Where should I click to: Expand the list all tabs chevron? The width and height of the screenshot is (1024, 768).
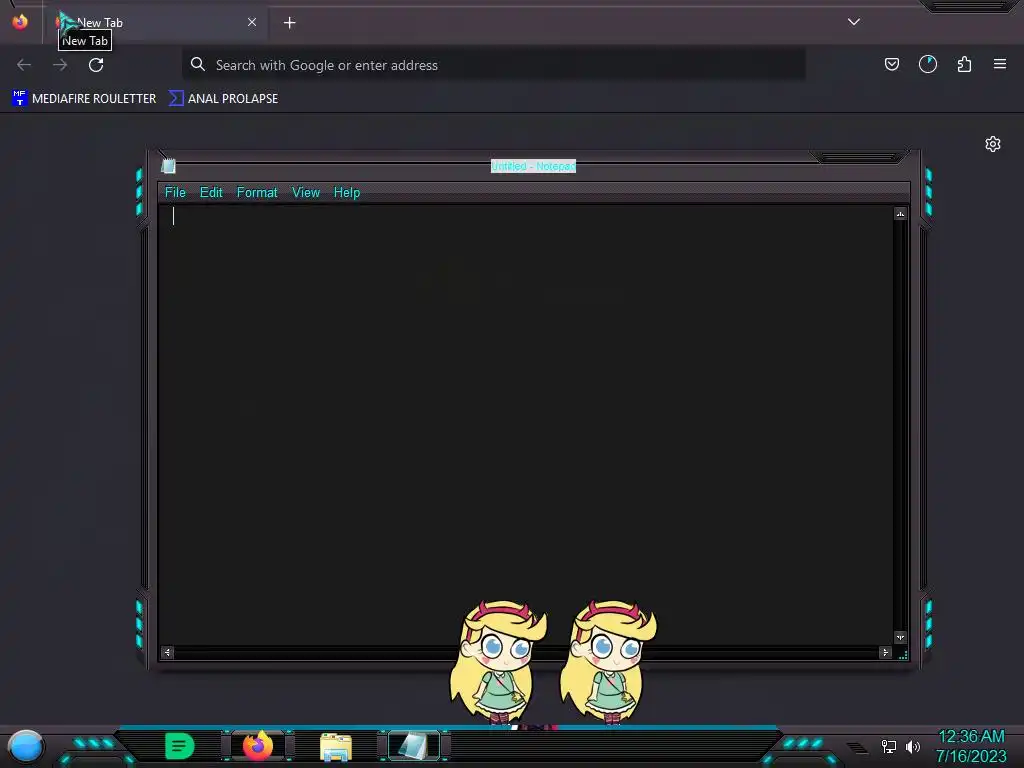point(854,22)
